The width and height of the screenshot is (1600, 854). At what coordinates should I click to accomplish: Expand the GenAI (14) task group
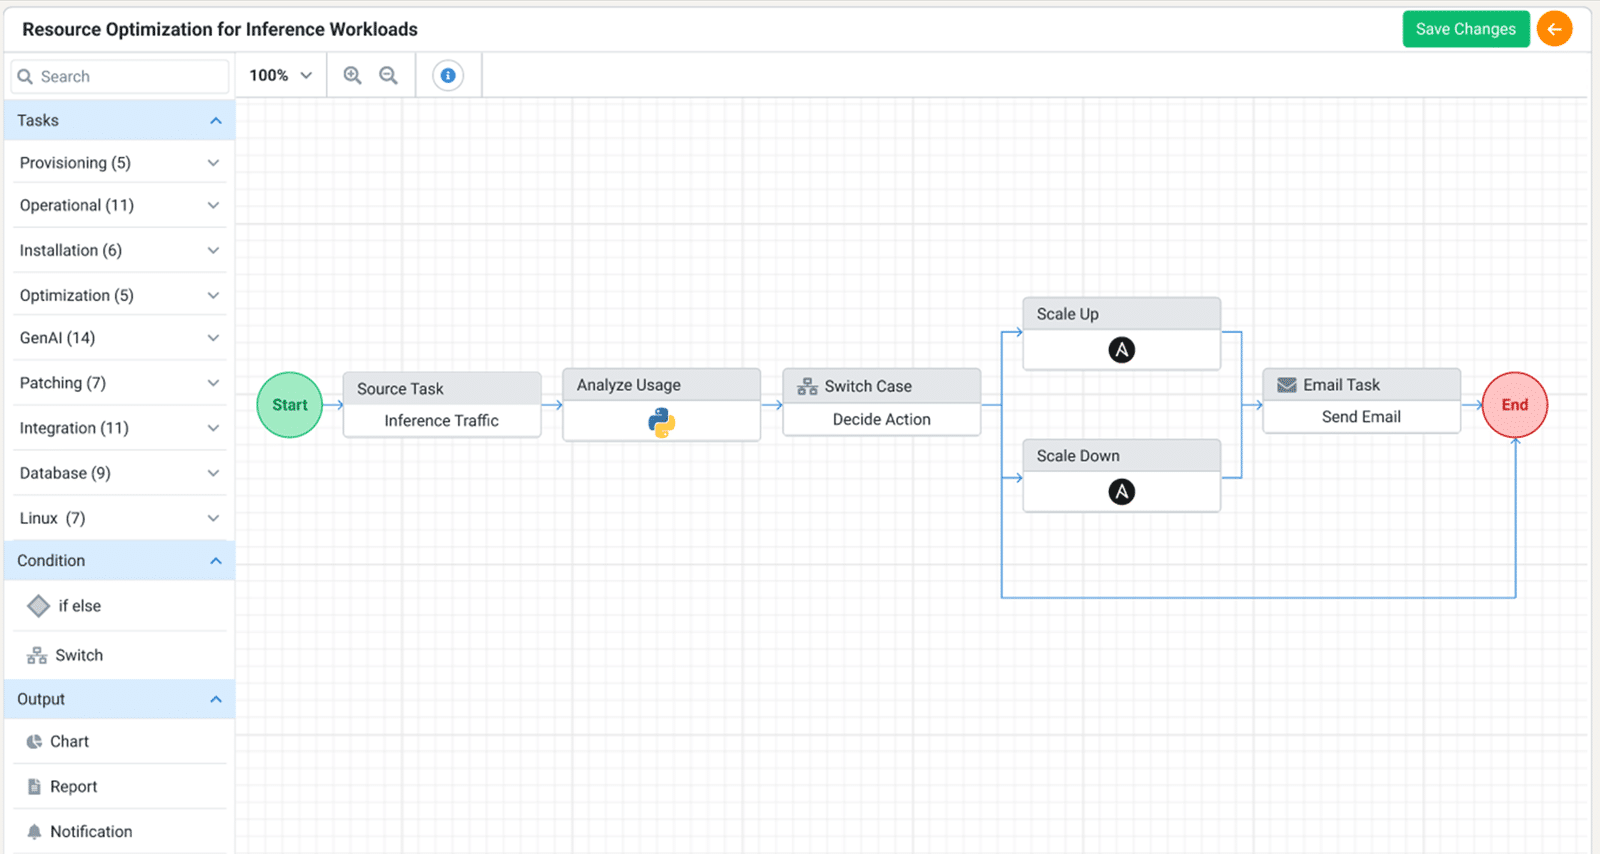pos(118,338)
